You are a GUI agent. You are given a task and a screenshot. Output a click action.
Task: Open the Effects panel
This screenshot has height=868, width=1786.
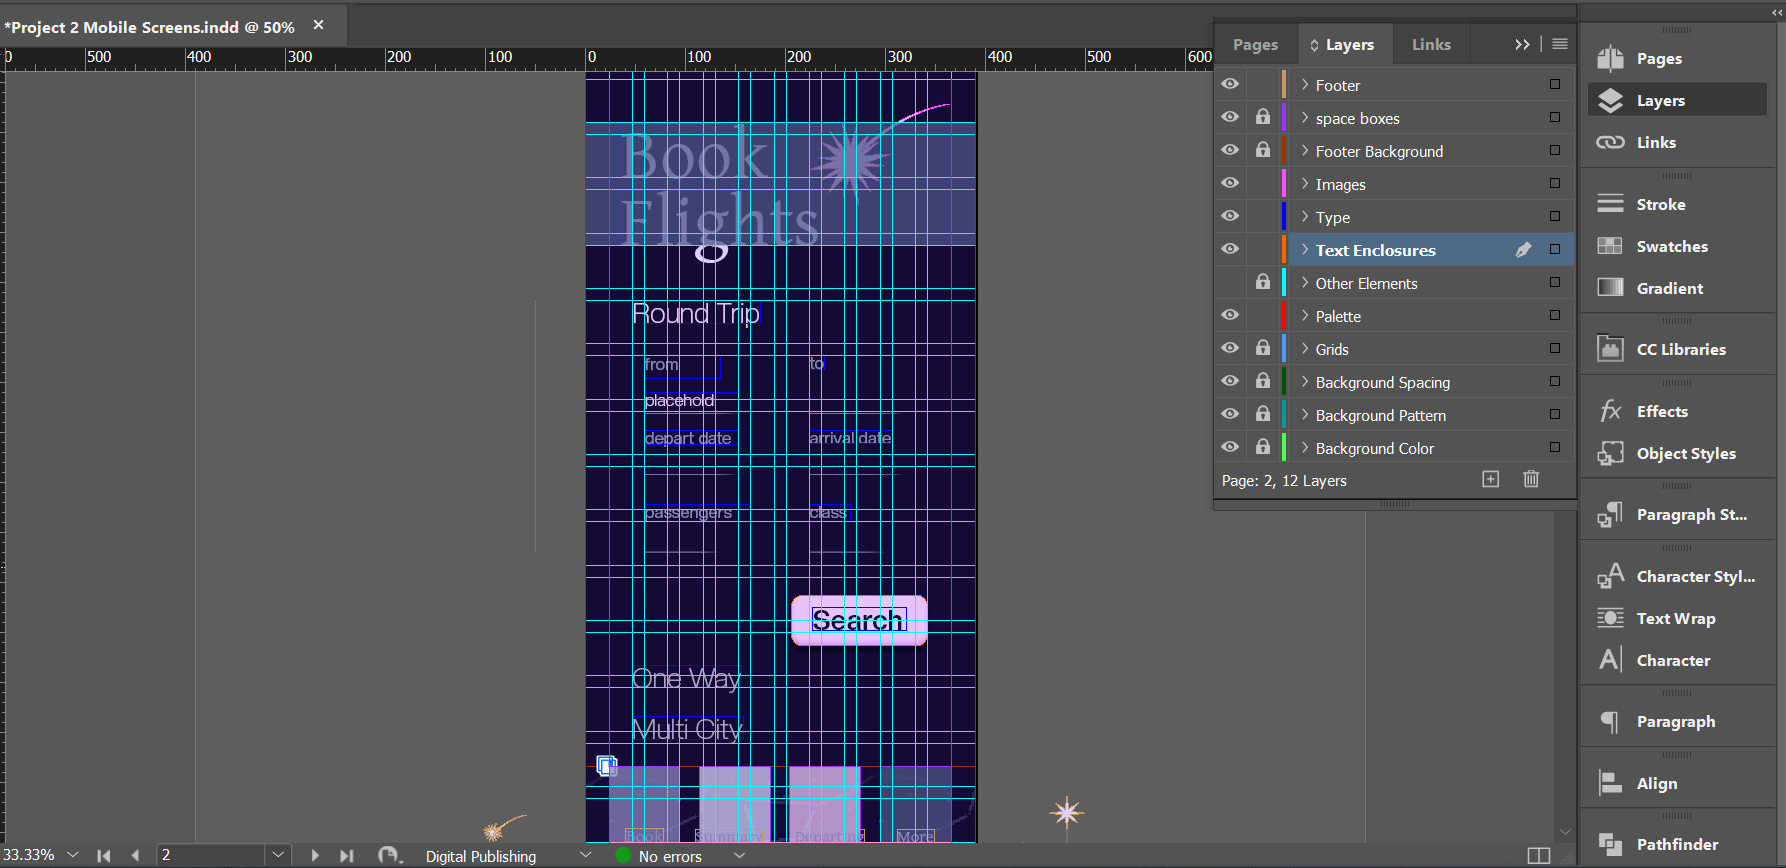point(1661,411)
